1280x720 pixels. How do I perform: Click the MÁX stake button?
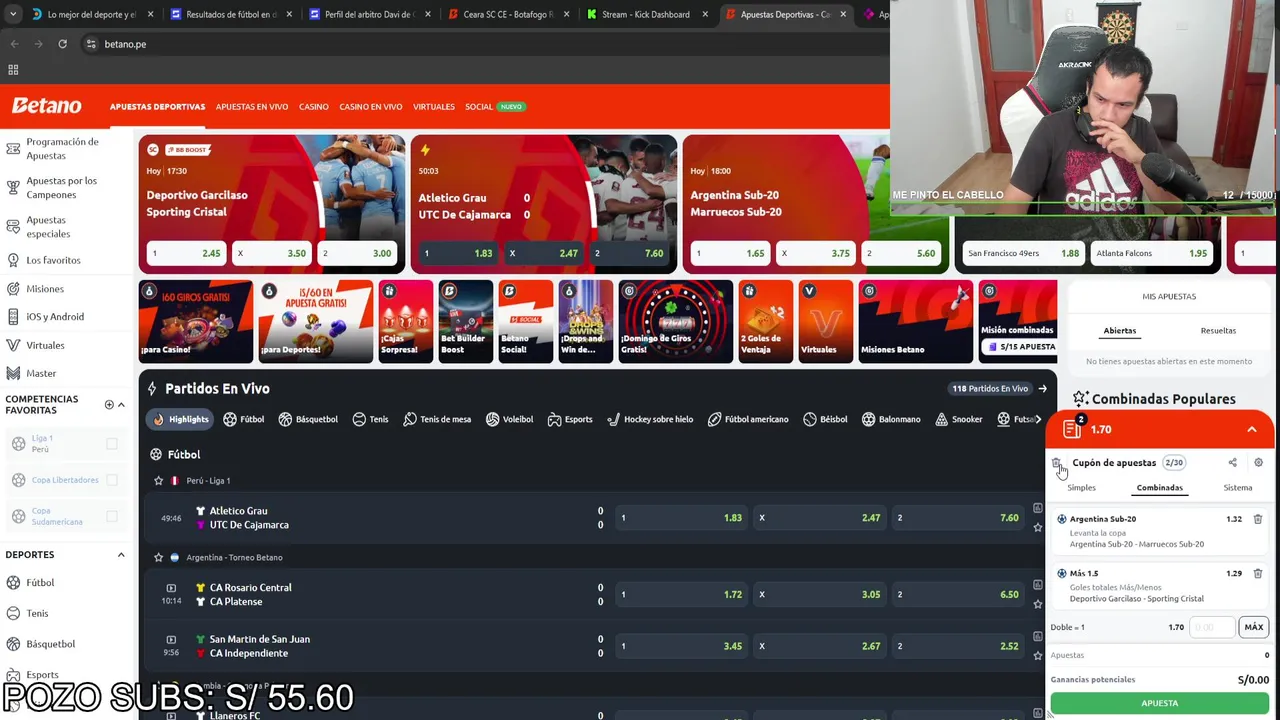[x=1253, y=627]
